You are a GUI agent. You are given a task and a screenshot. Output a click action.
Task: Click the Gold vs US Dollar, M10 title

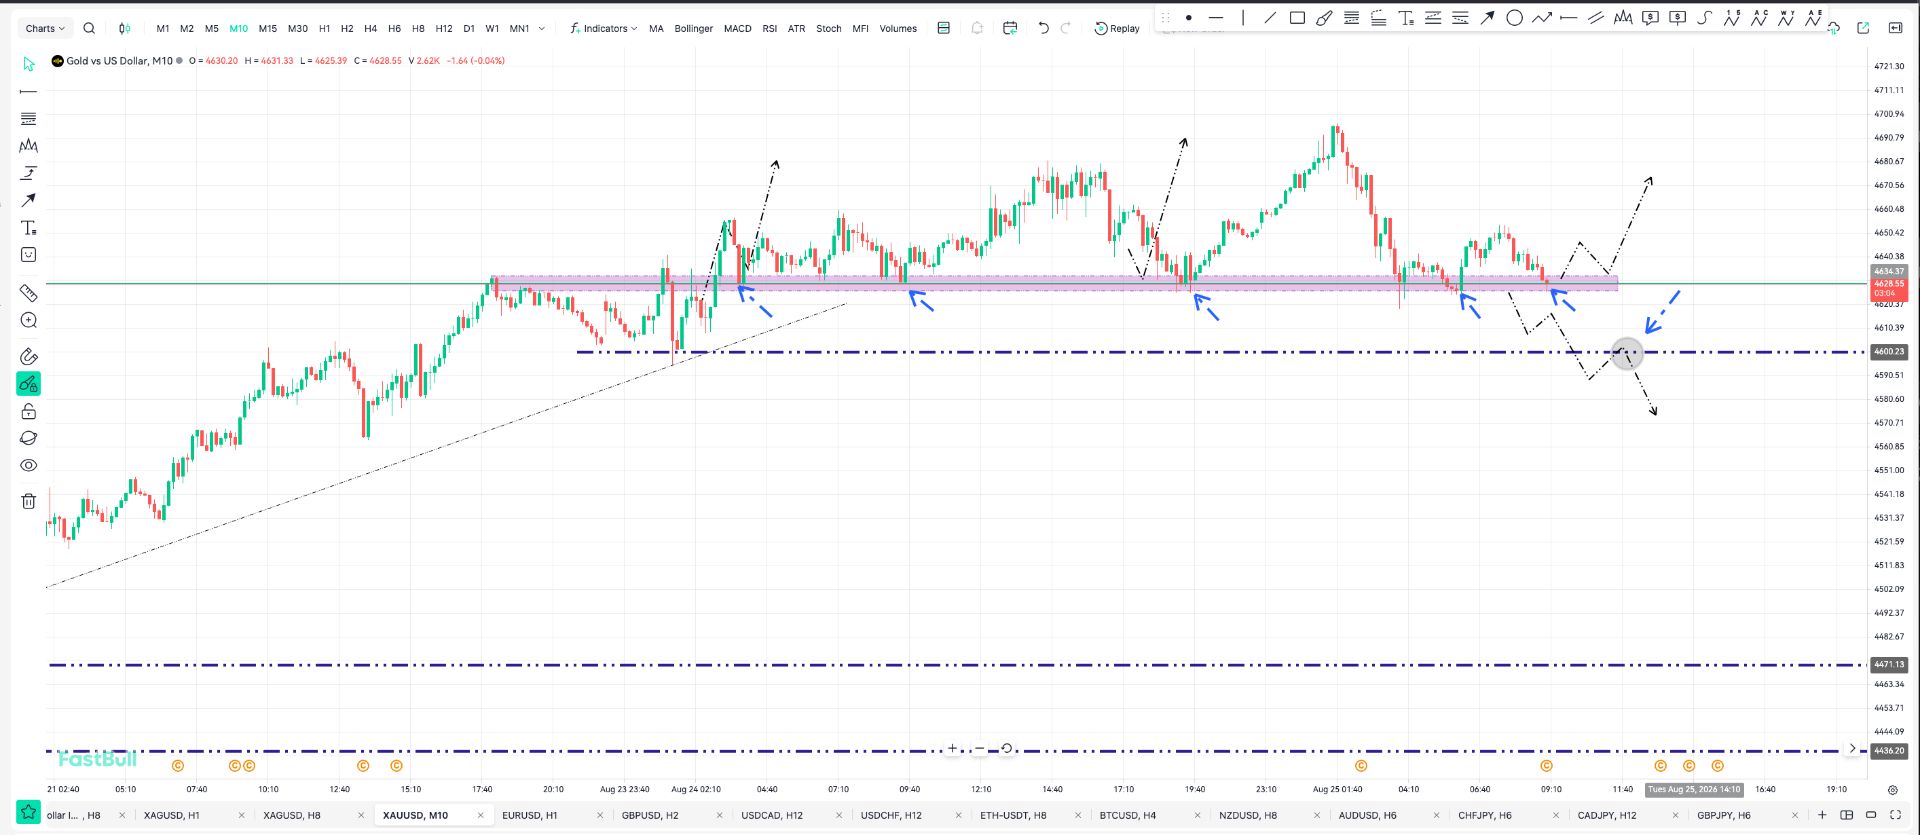[119, 61]
